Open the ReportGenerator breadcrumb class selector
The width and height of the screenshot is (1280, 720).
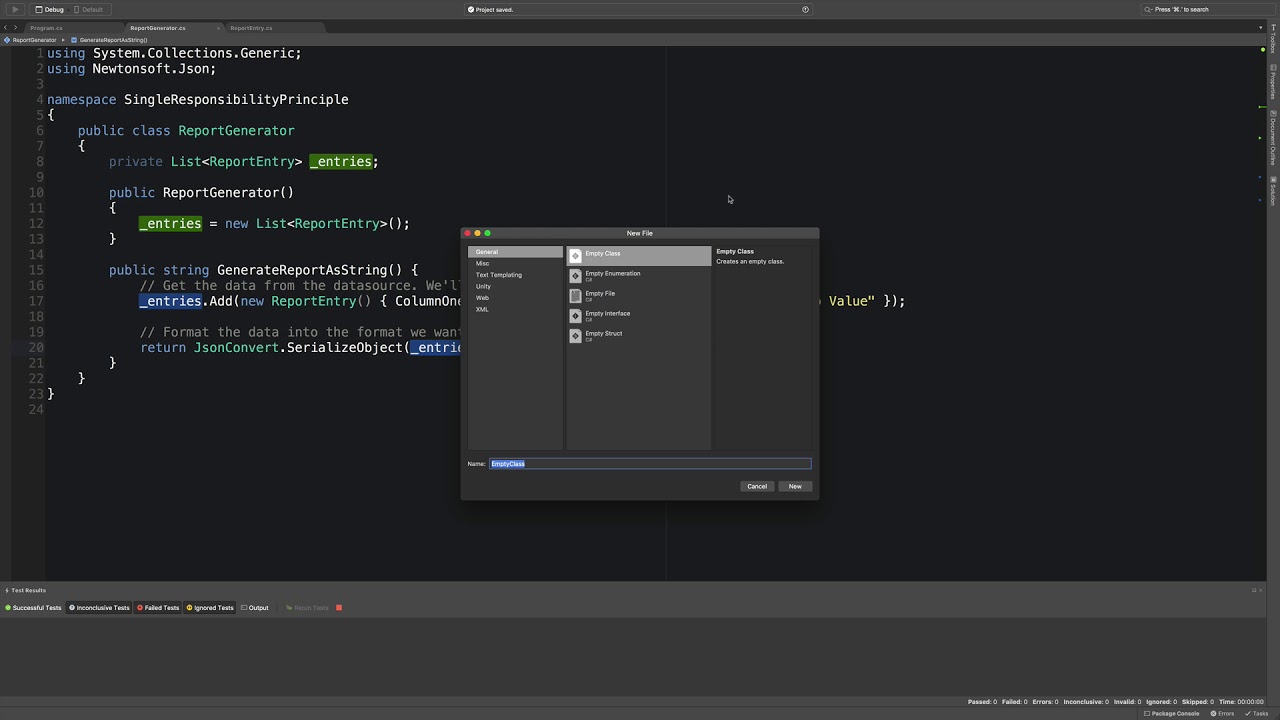point(32,40)
